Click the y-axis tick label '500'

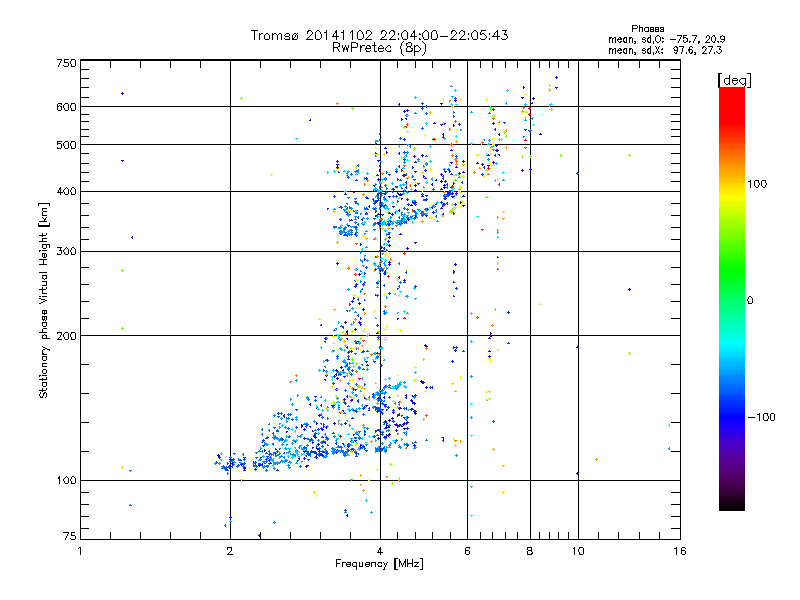66,145
